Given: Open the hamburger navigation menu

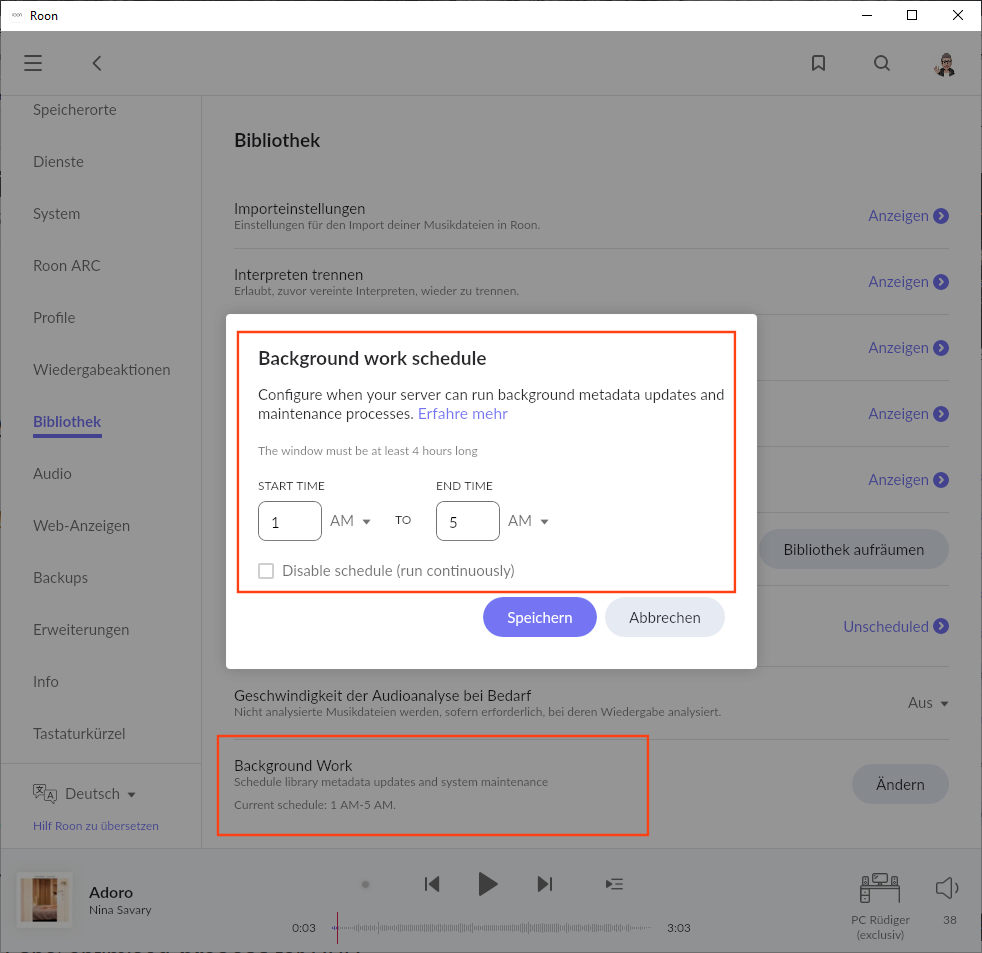Looking at the screenshot, I should point(33,63).
